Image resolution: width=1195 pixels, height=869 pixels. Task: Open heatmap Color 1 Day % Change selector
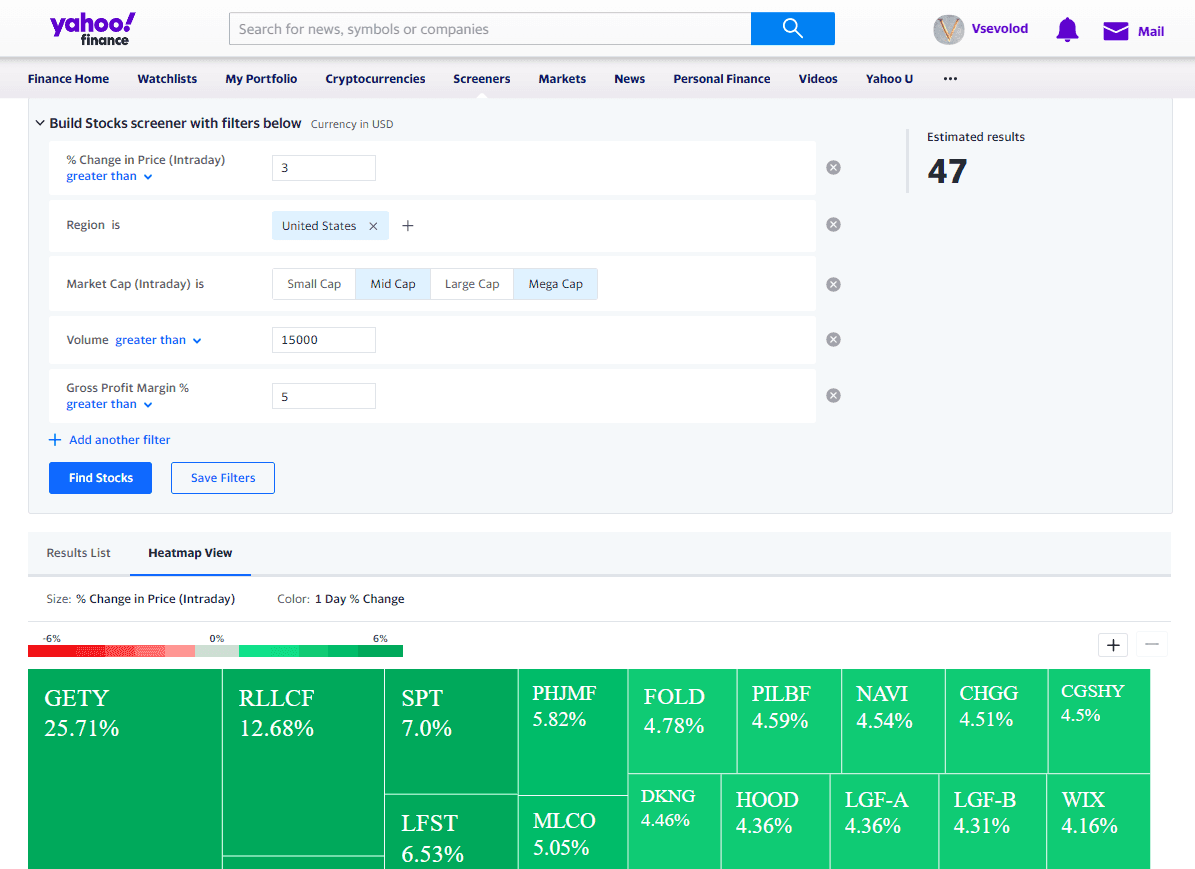[360, 599]
